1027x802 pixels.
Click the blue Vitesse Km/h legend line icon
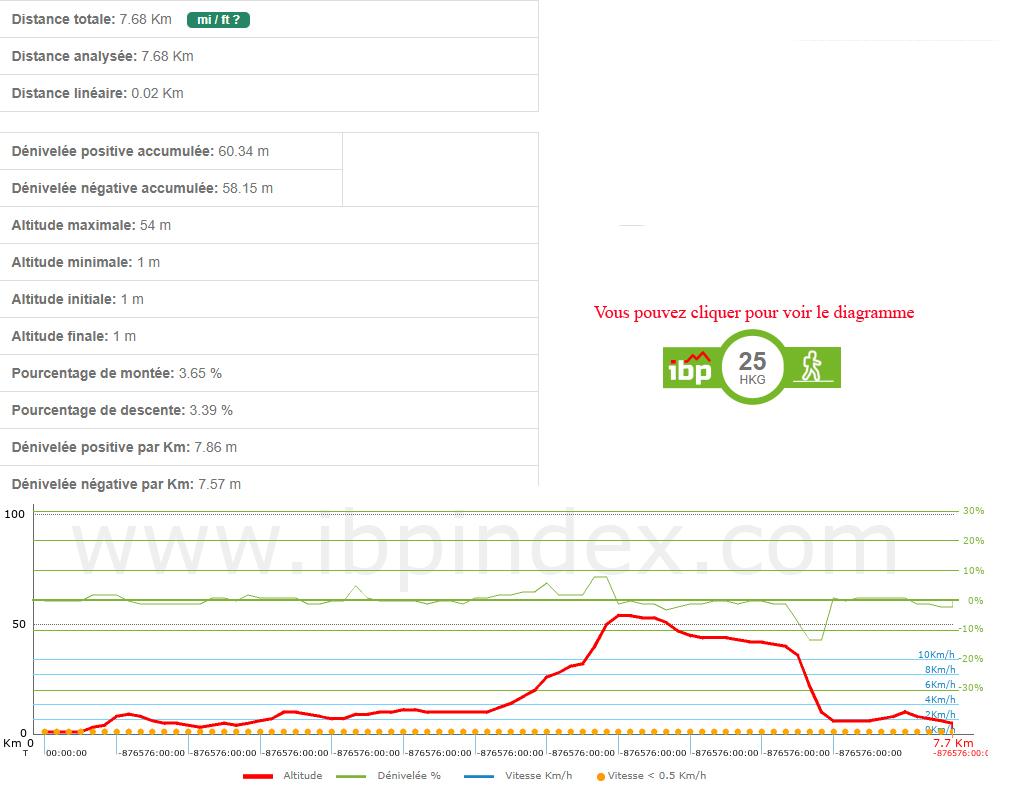[x=480, y=776]
